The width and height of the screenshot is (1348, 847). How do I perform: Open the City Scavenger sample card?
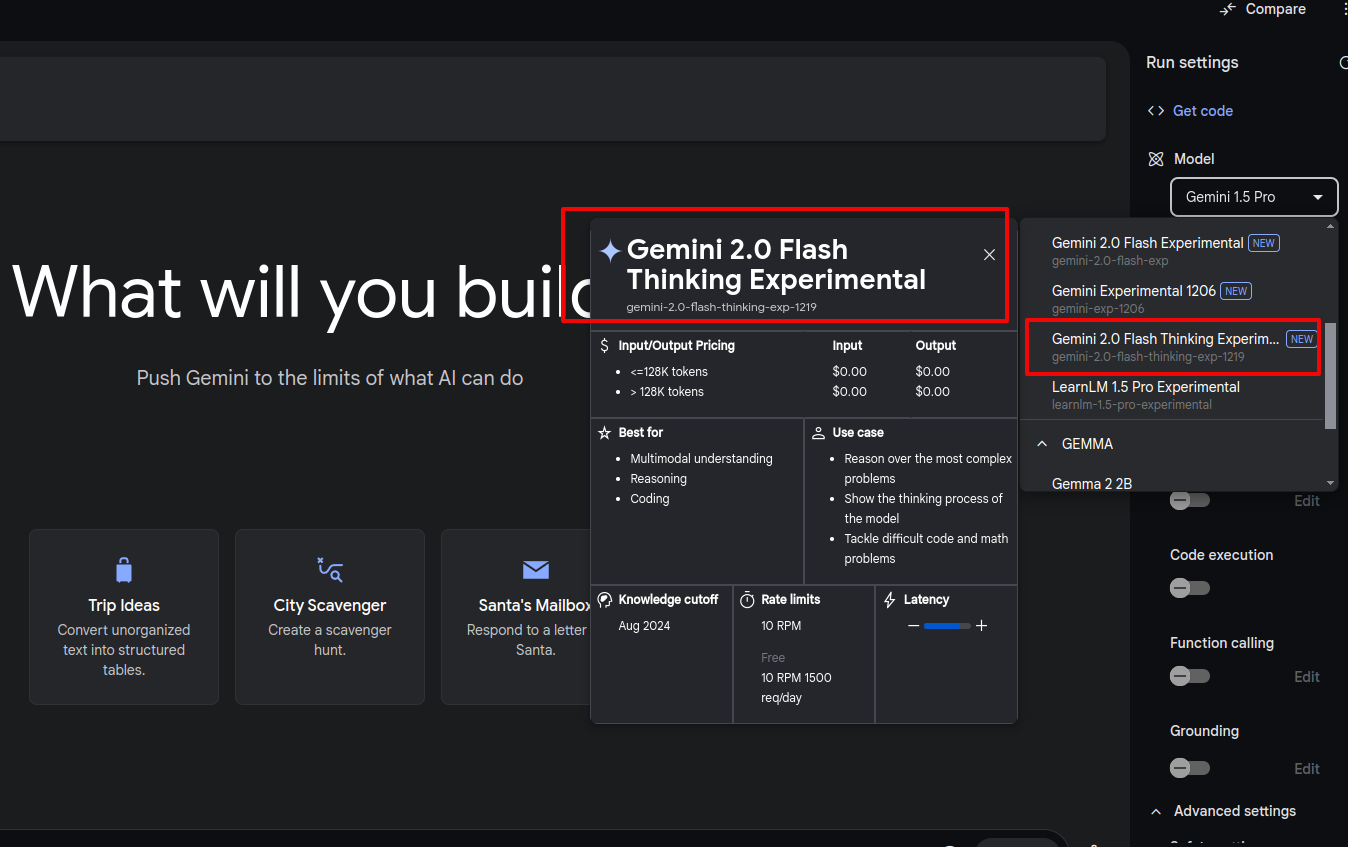(x=330, y=617)
